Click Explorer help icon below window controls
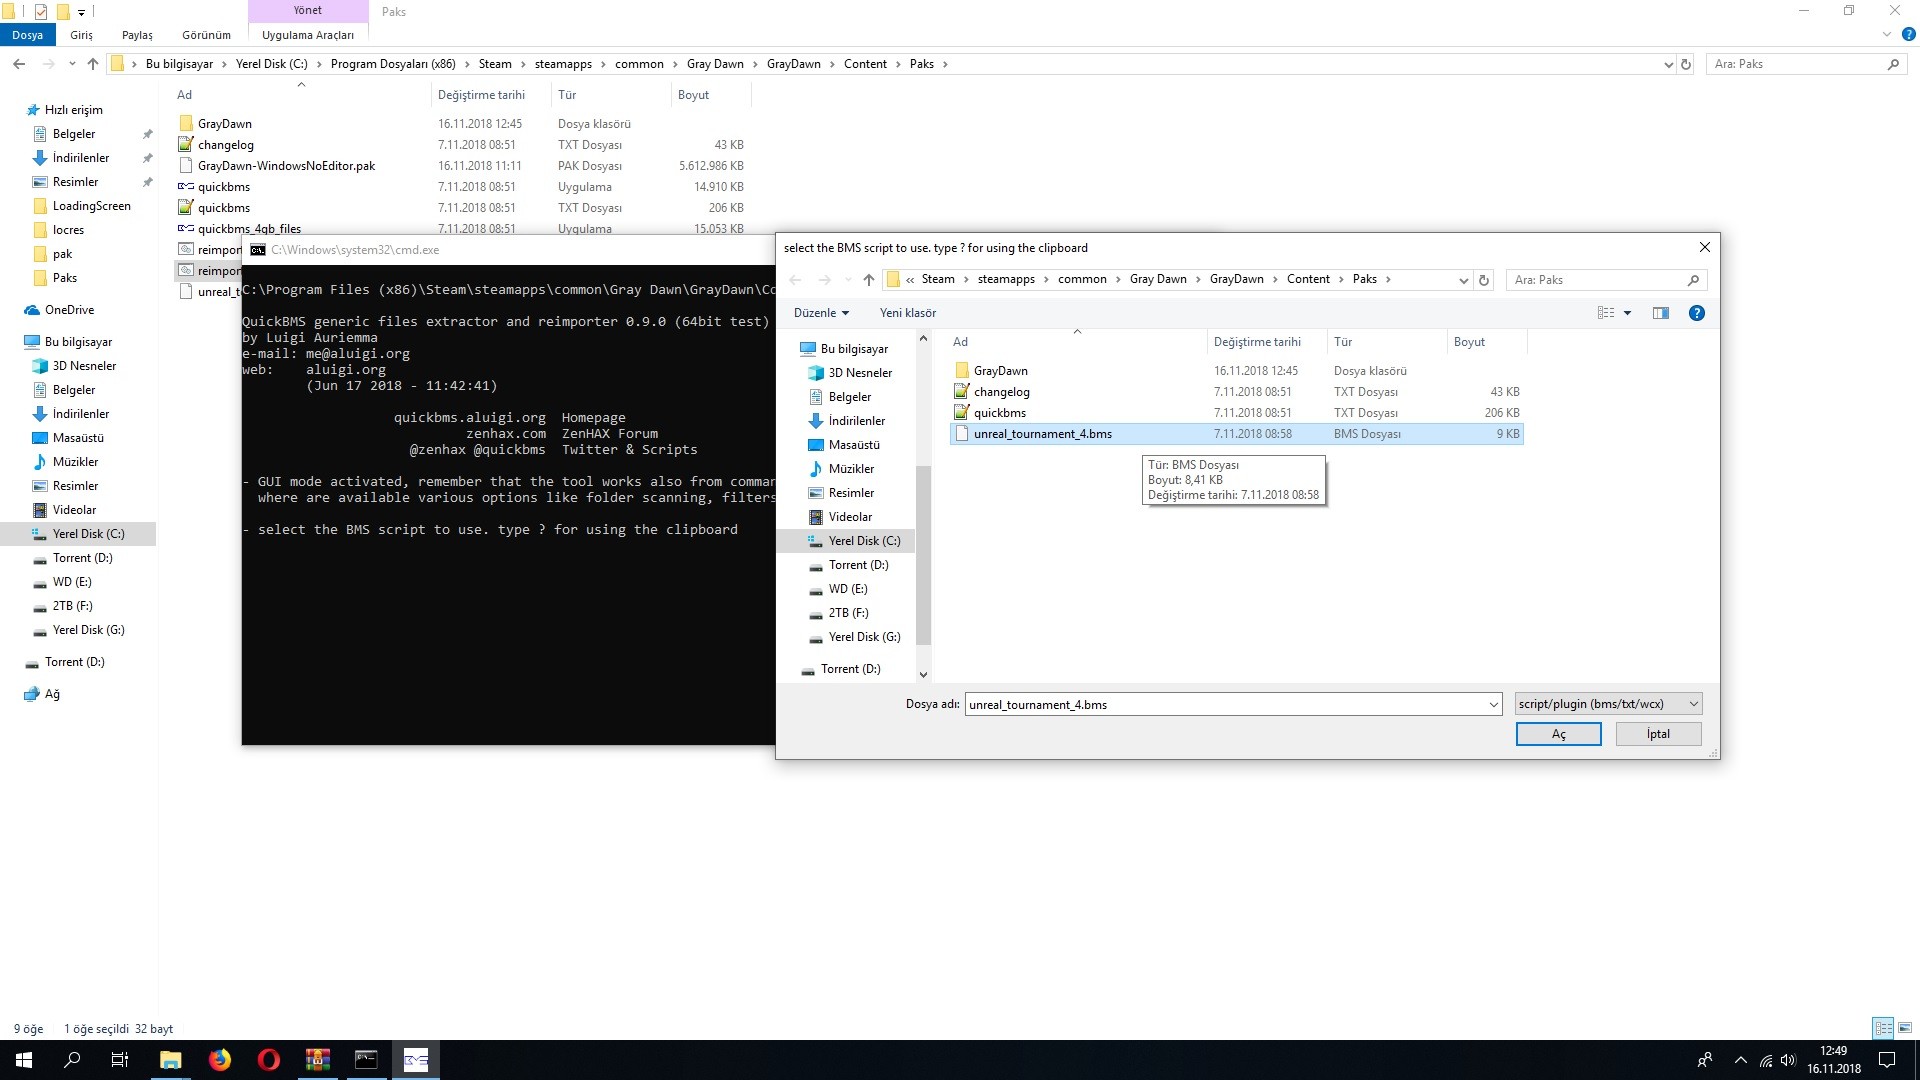Image resolution: width=1920 pixels, height=1080 pixels. click(x=1908, y=34)
